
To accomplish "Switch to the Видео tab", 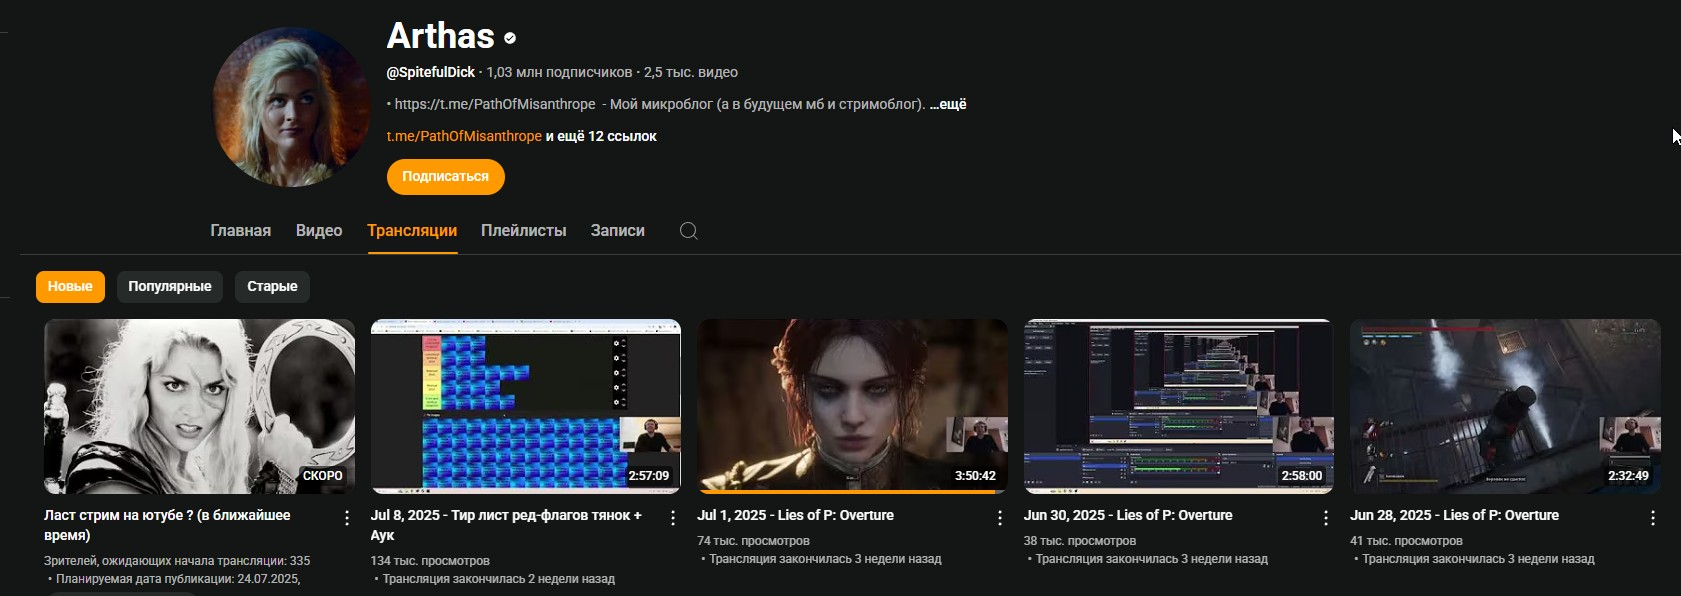I will tap(319, 231).
